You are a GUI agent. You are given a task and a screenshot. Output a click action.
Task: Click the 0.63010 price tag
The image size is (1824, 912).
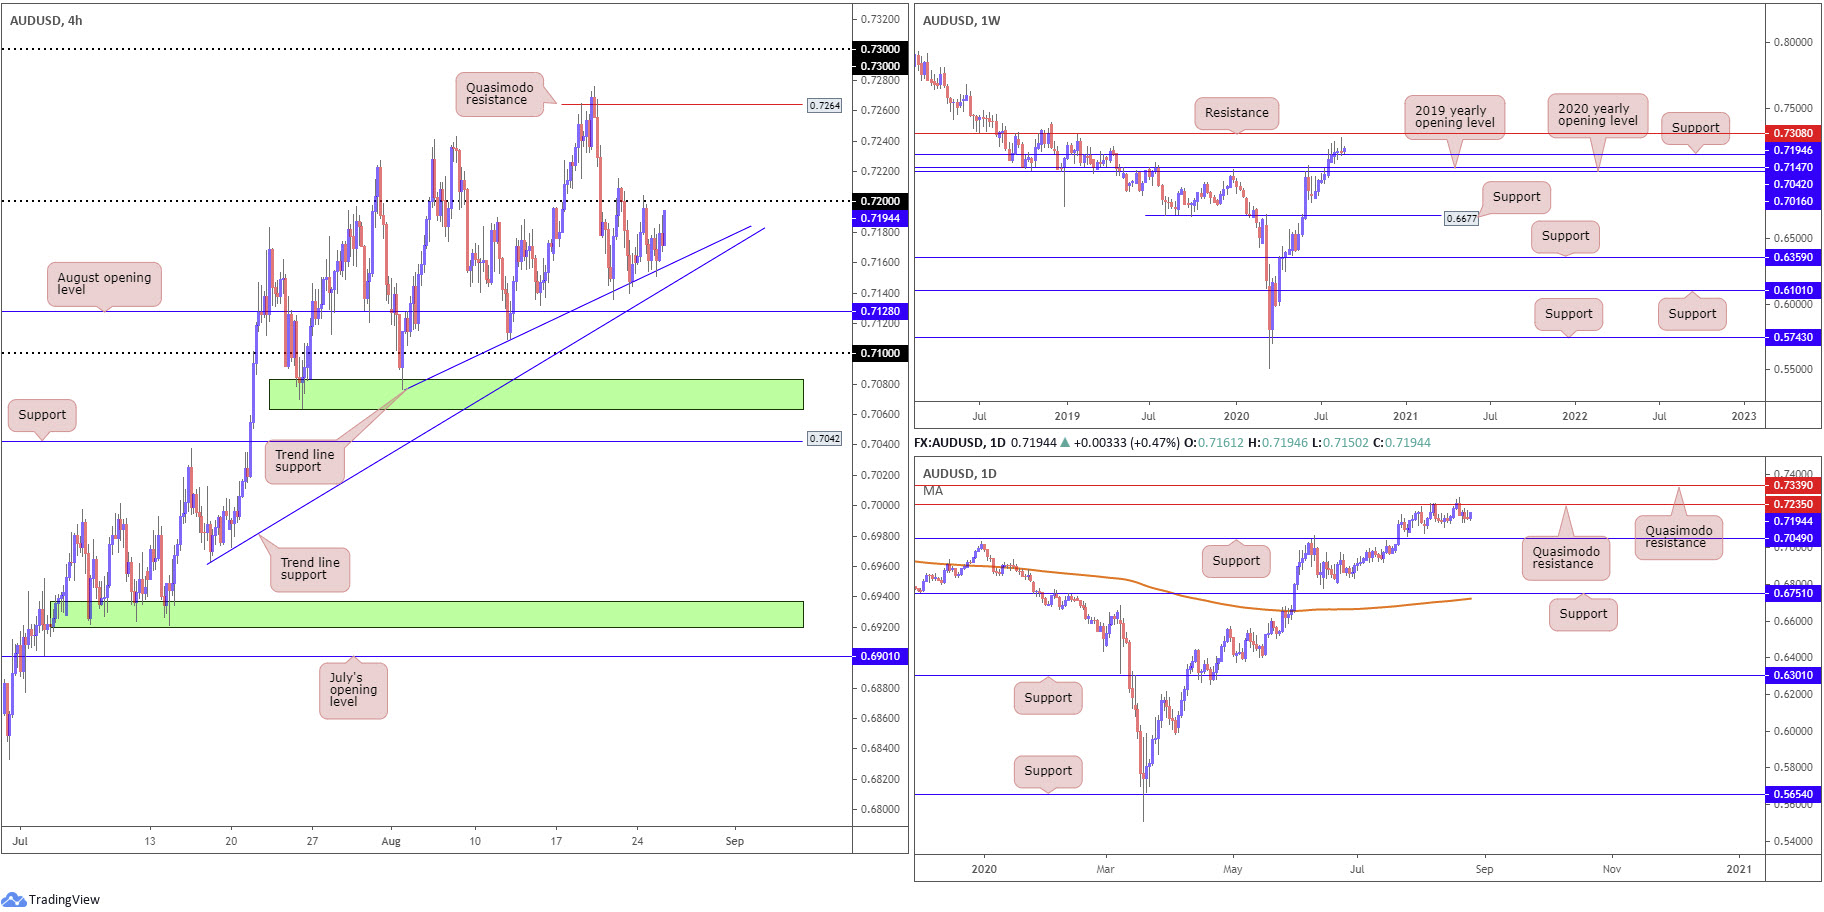(x=1793, y=675)
